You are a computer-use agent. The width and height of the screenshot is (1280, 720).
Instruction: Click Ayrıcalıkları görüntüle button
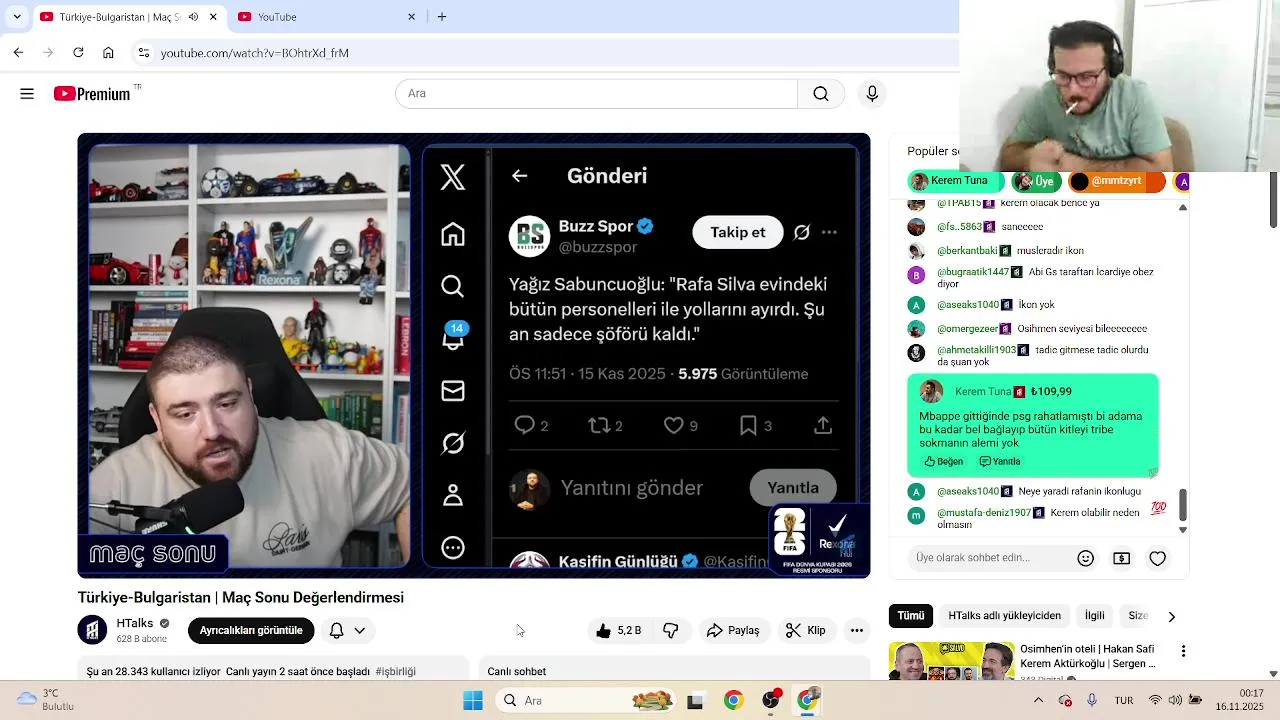tap(251, 630)
